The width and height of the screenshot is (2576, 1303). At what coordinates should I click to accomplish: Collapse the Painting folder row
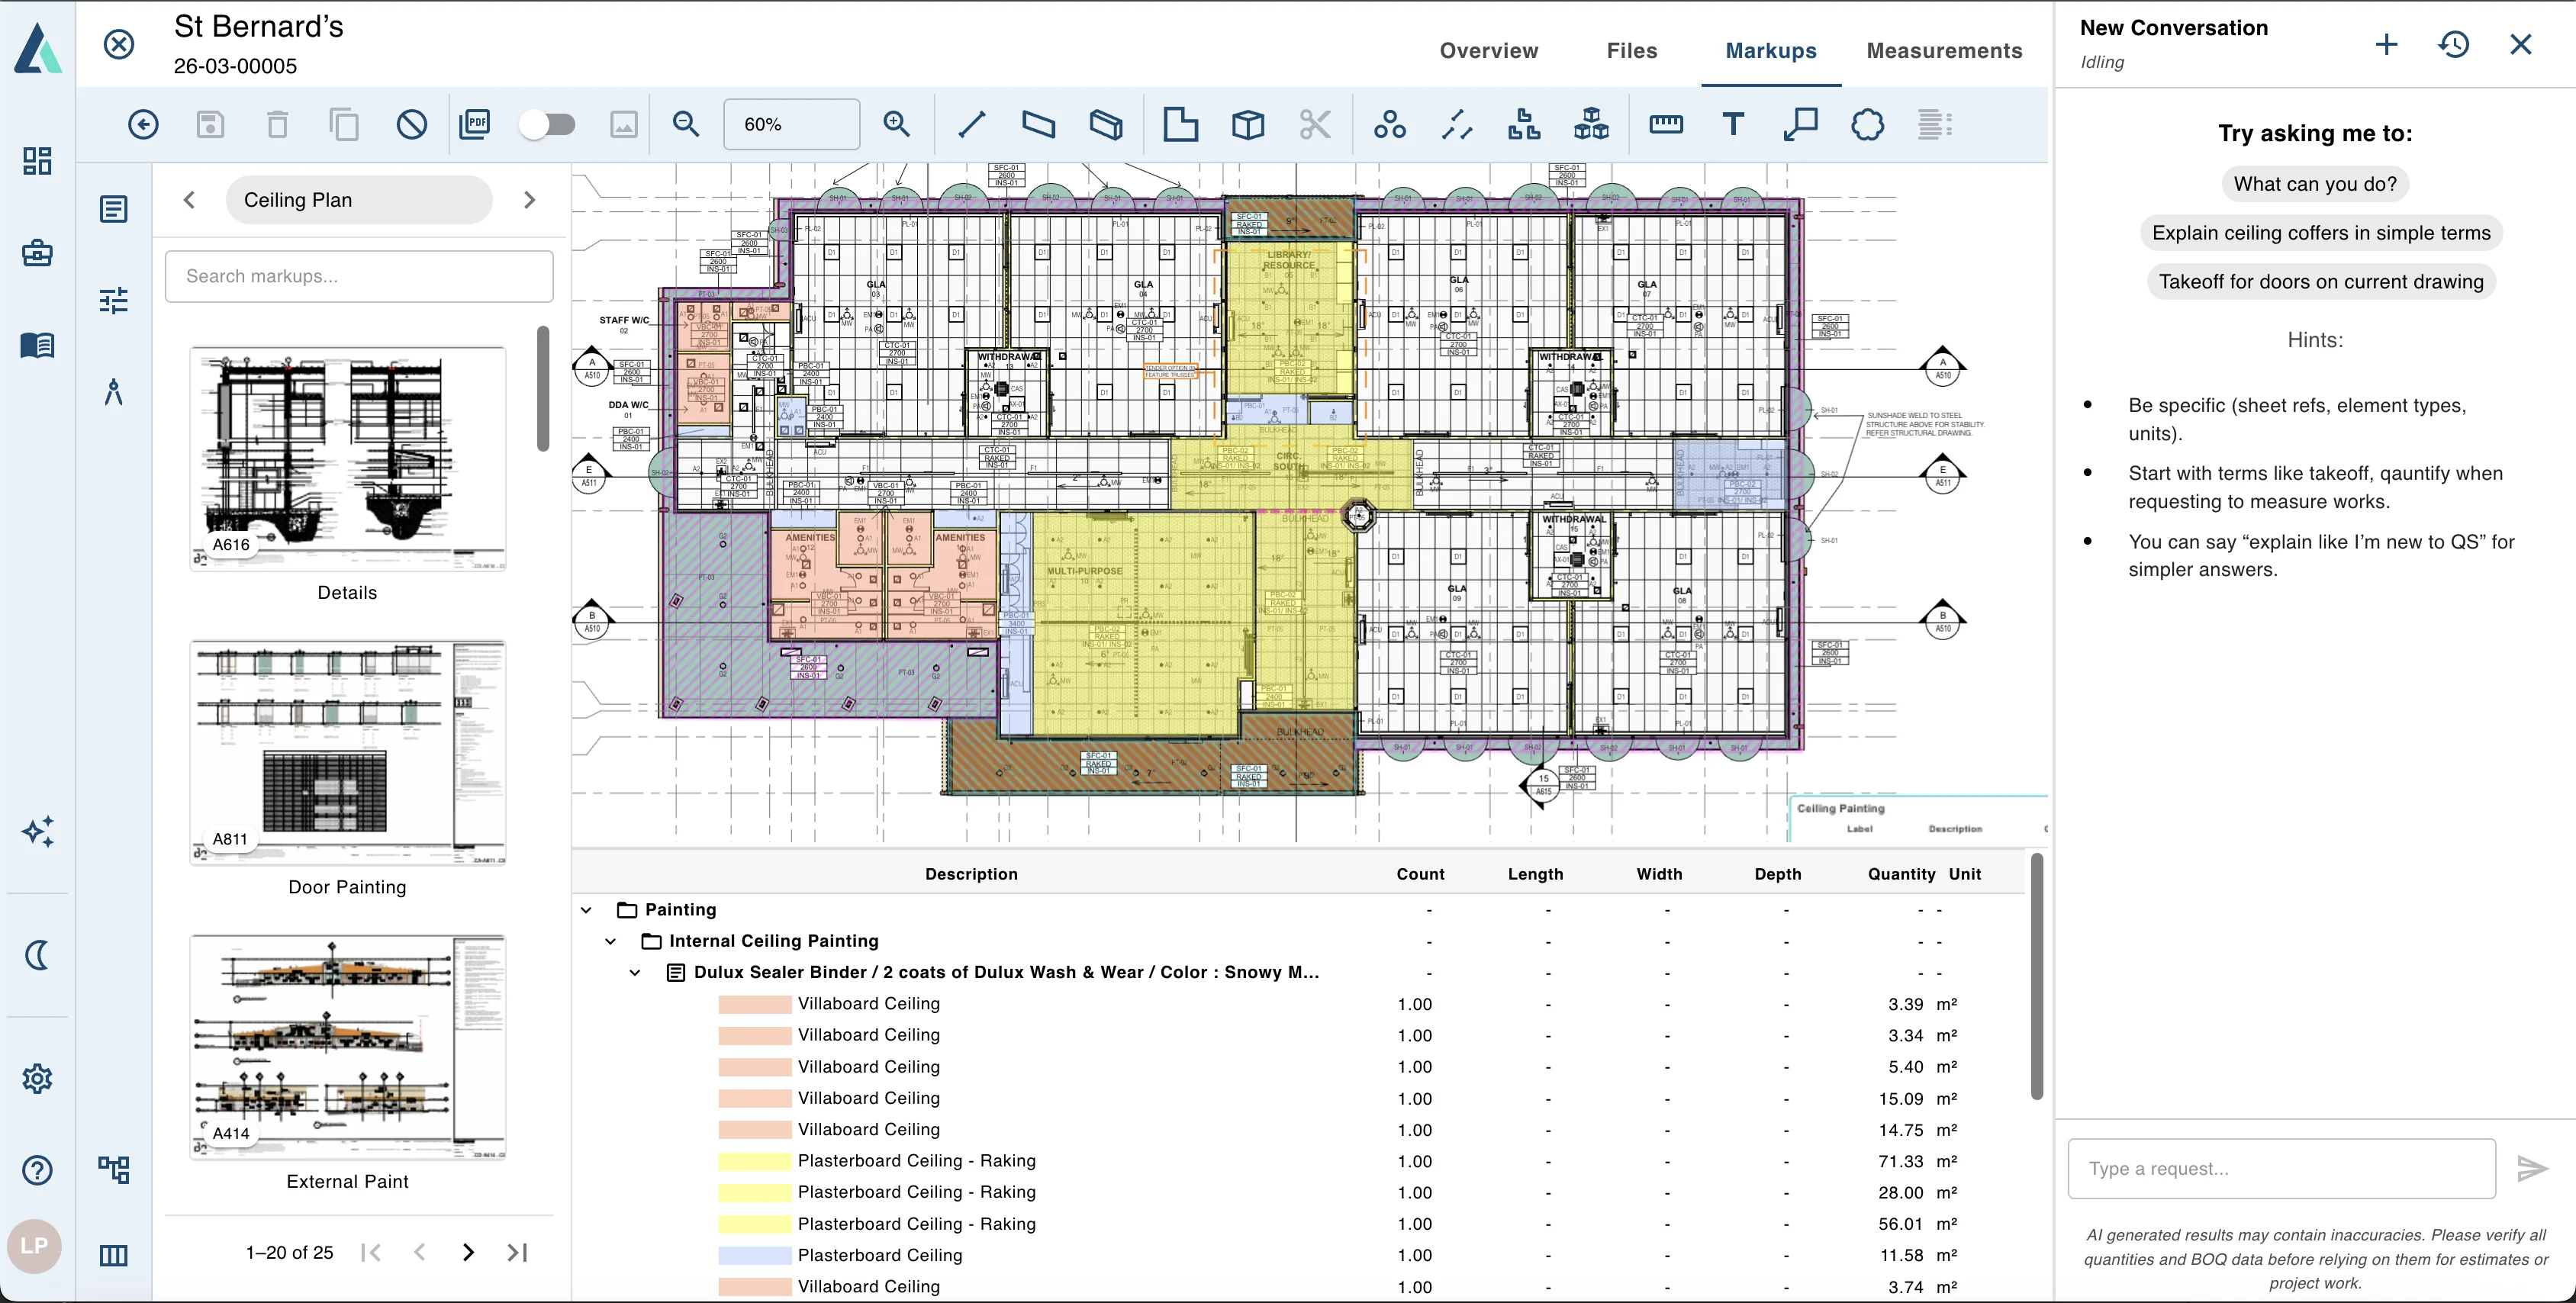(586, 910)
